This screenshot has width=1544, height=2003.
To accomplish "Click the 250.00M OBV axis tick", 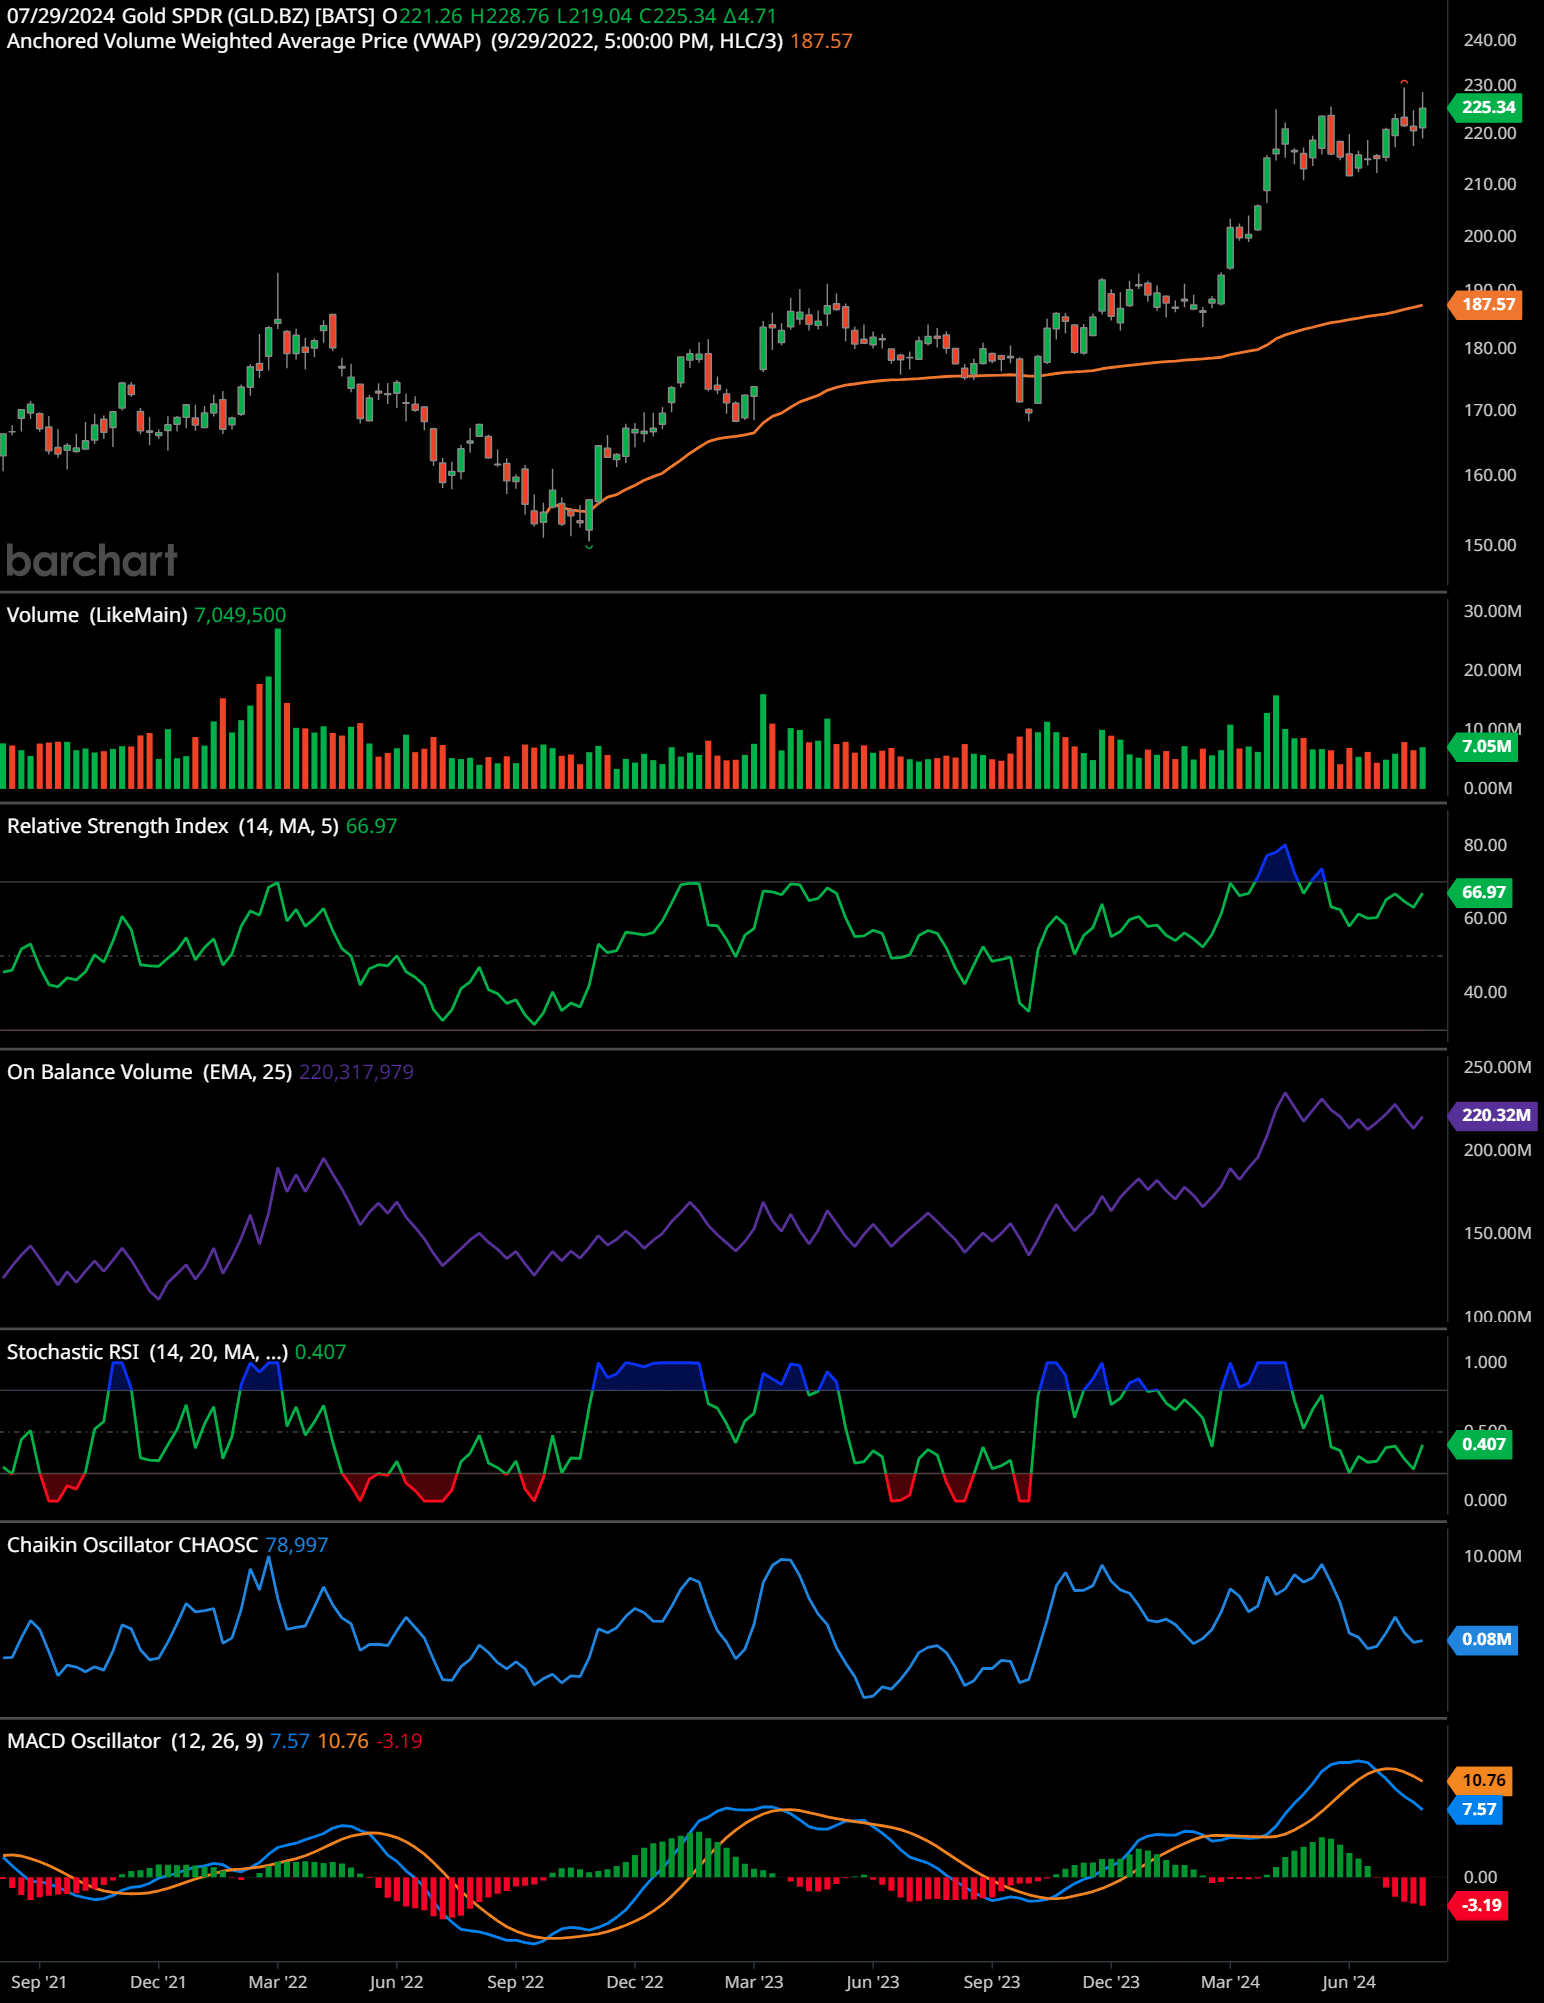I will pyautogui.click(x=1497, y=1067).
